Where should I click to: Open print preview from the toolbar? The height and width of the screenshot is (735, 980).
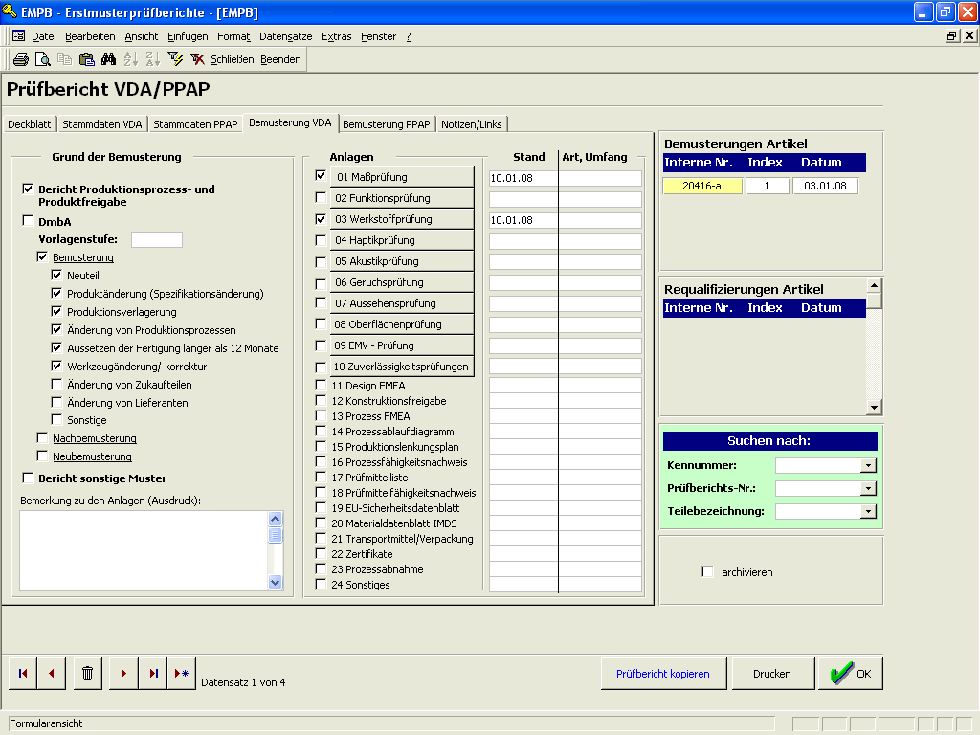coord(42,59)
